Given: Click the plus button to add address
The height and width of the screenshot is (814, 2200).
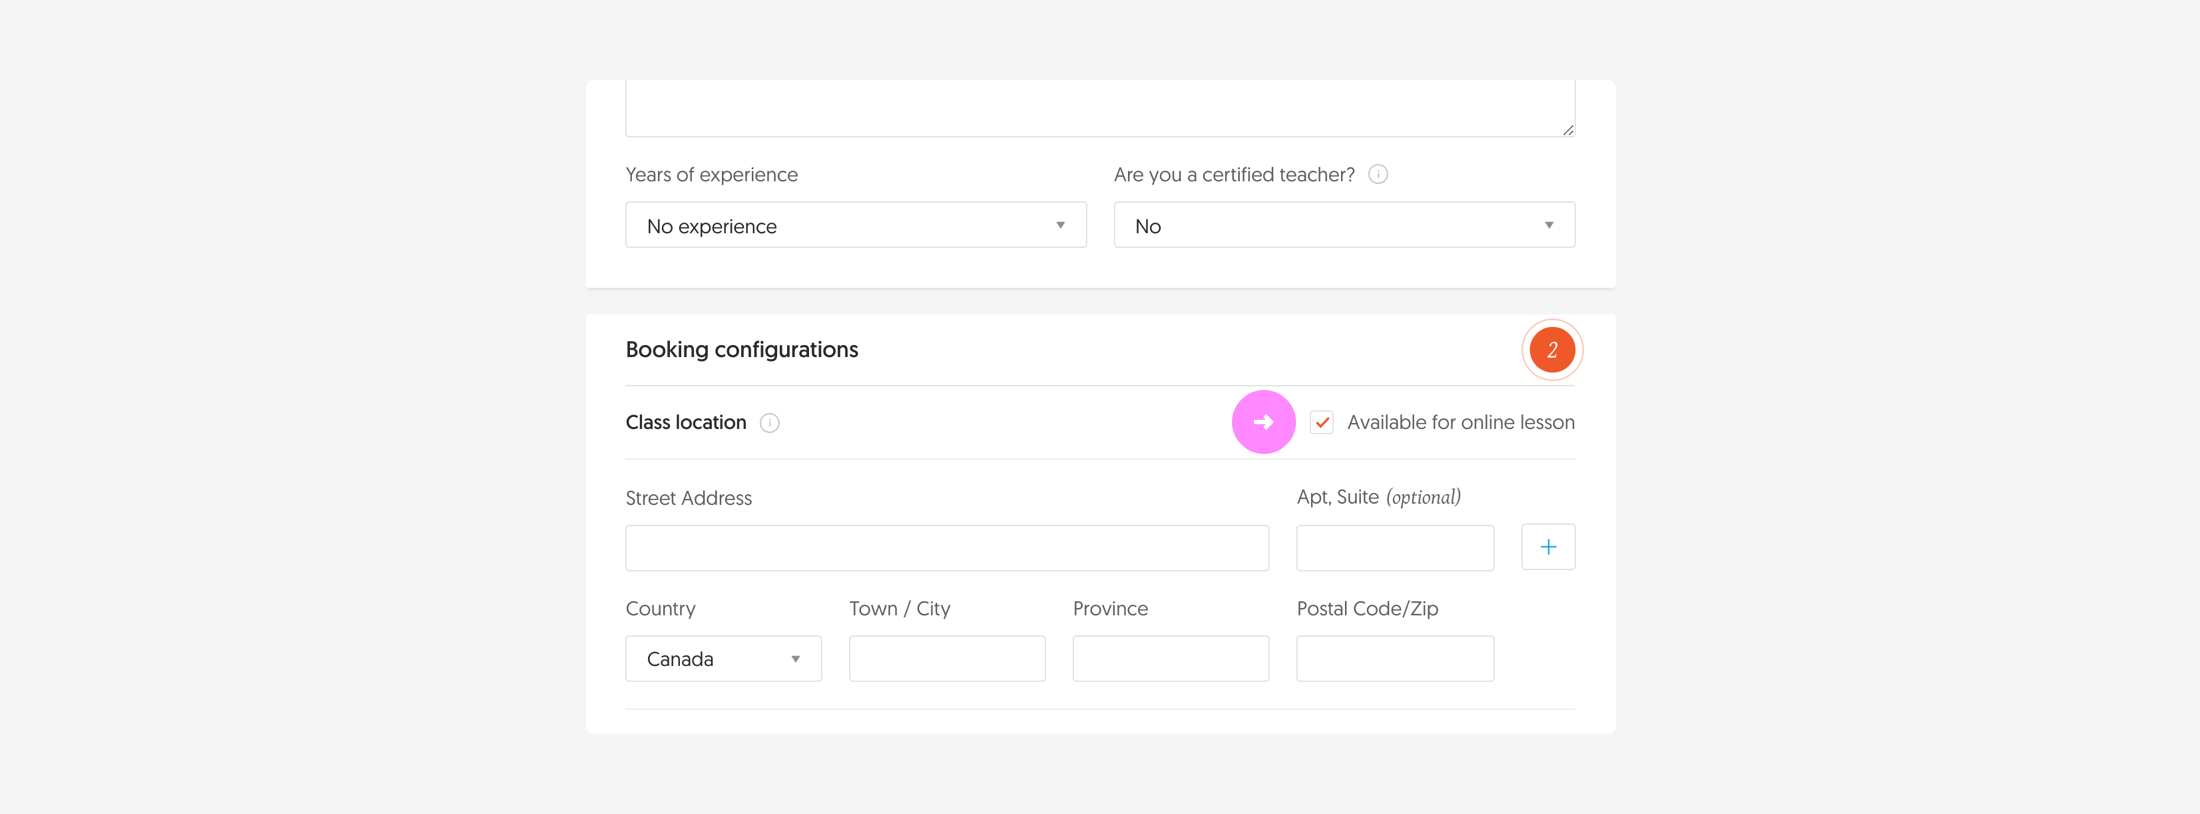Looking at the screenshot, I should pyautogui.click(x=1548, y=547).
